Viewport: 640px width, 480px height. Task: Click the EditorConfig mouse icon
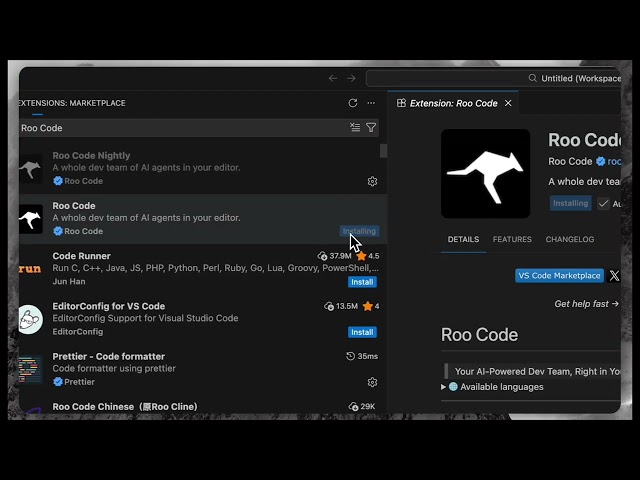31,319
